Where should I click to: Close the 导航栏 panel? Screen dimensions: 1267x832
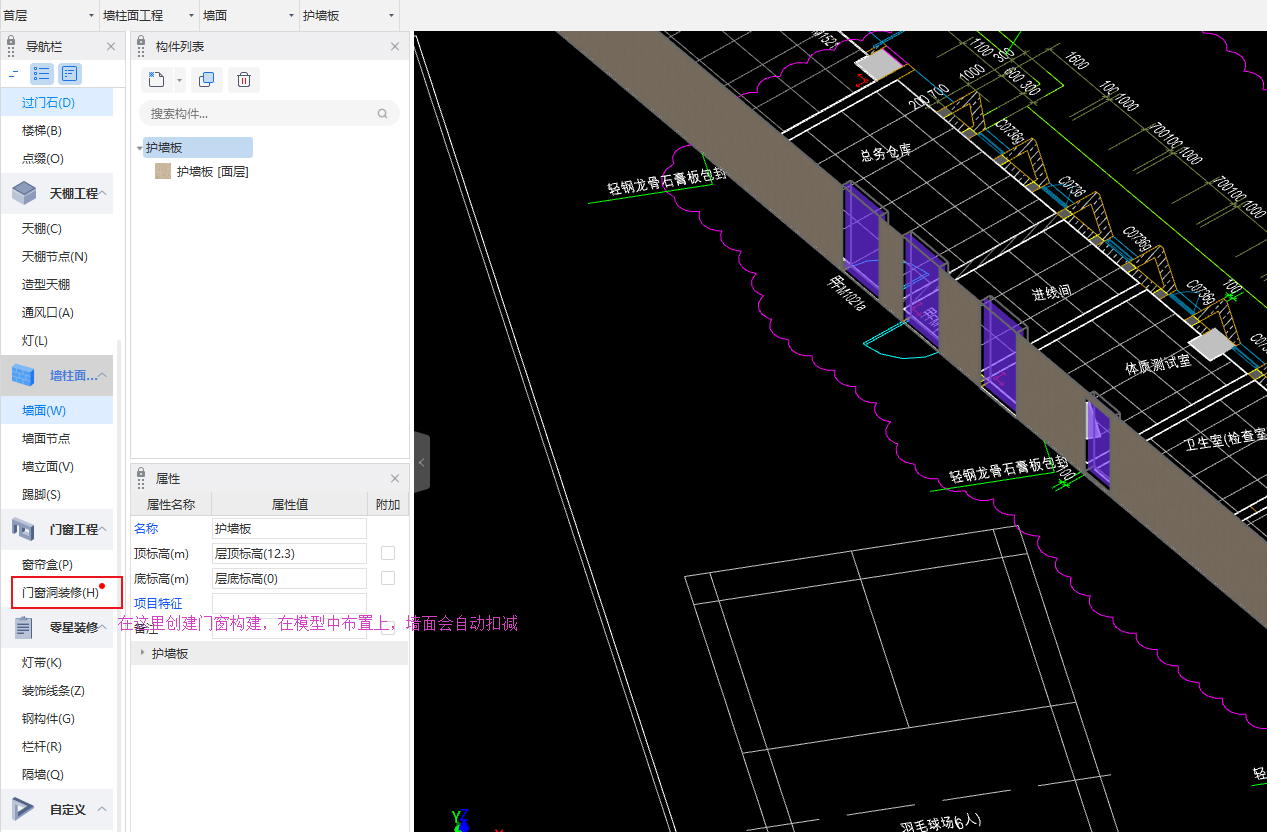pos(111,47)
